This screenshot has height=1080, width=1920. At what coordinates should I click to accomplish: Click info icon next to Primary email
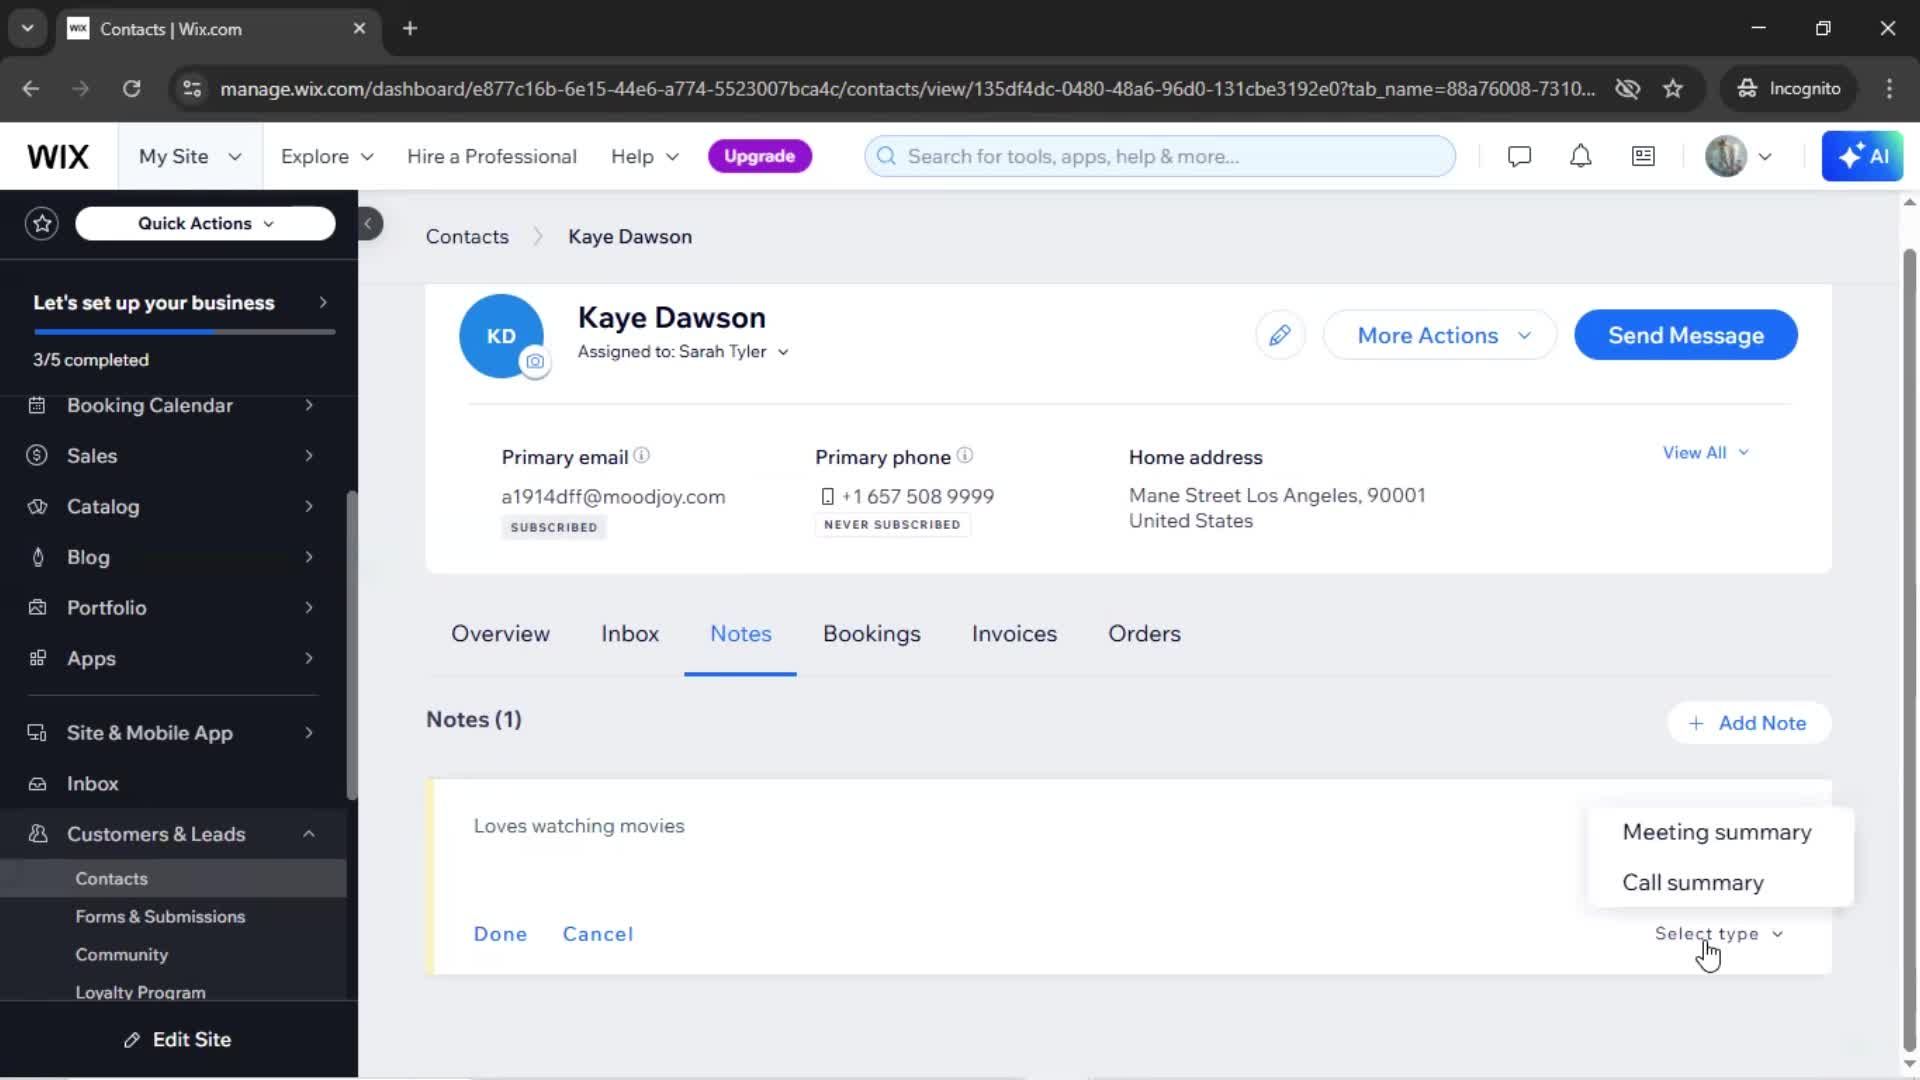642,456
